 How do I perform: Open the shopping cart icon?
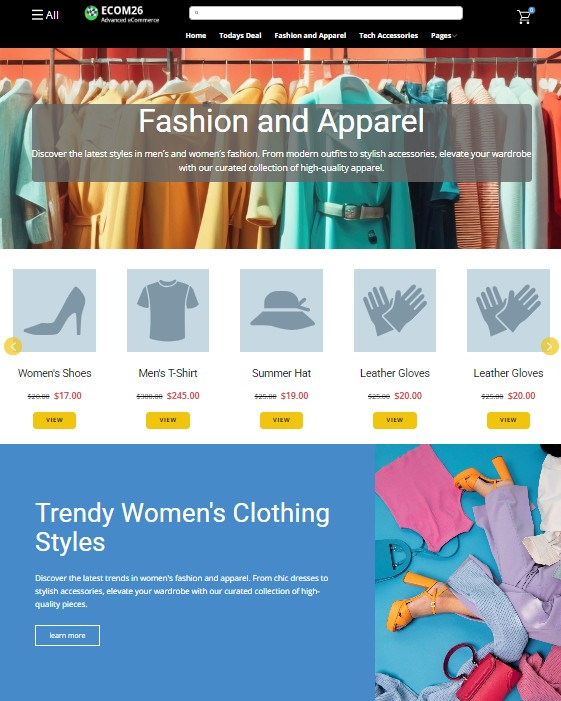point(525,16)
